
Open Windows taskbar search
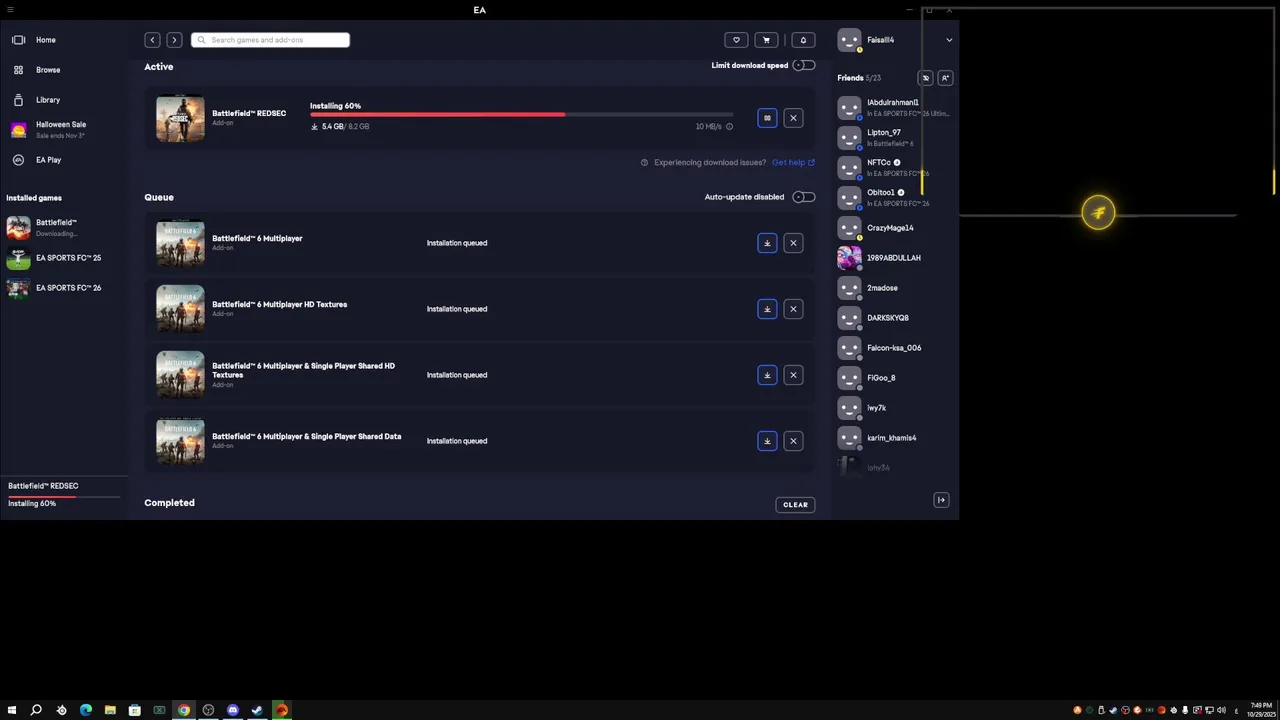[36, 710]
